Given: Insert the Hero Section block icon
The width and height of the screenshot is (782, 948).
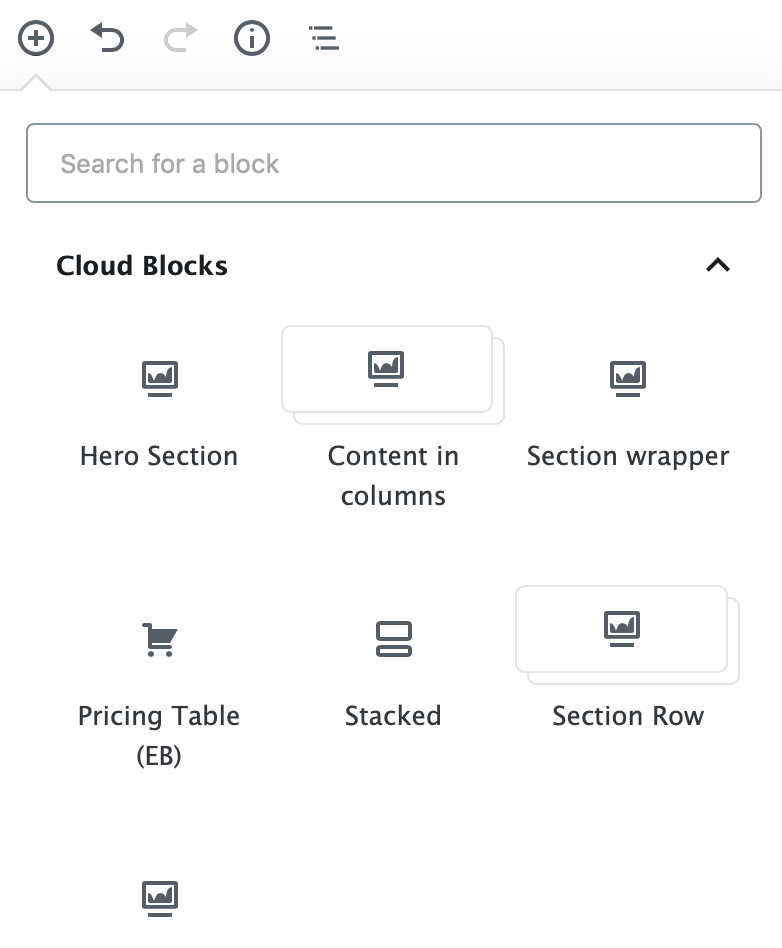Looking at the screenshot, I should coord(160,378).
